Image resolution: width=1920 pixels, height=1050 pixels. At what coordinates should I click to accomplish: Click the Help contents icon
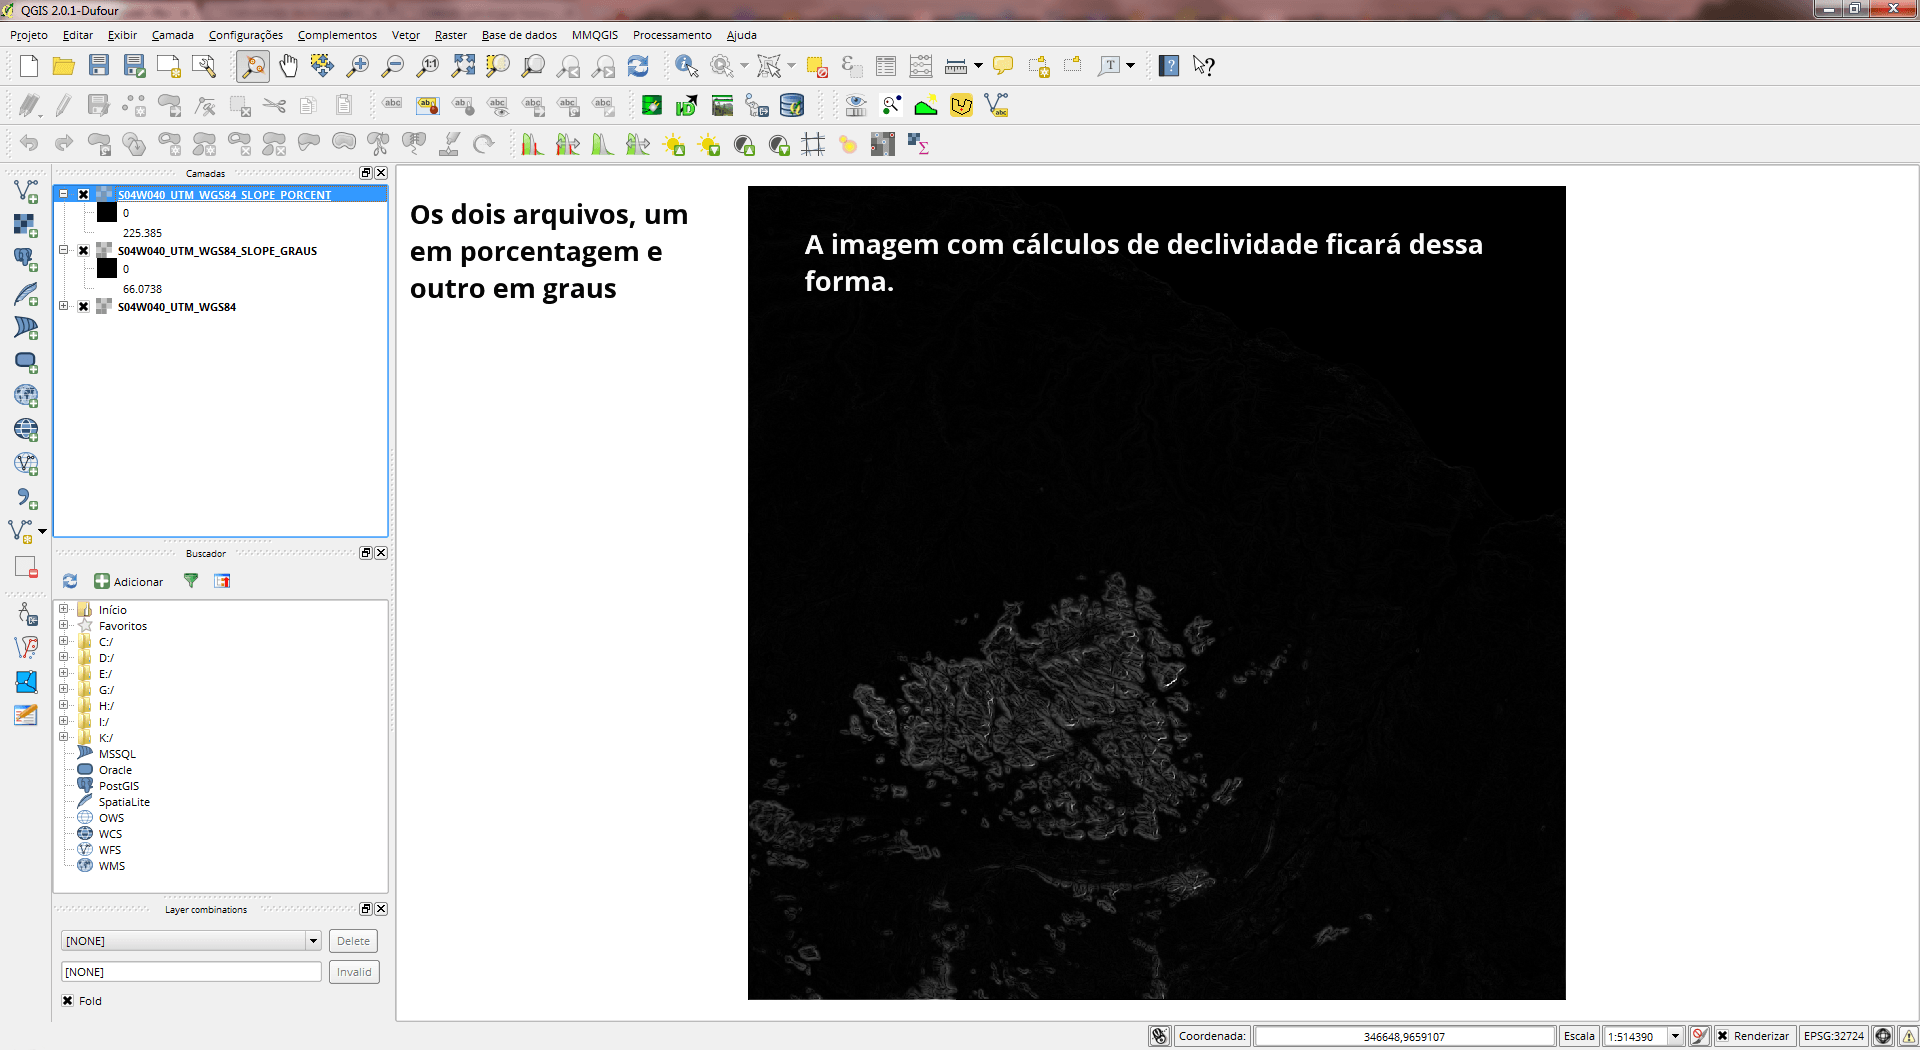1169,66
